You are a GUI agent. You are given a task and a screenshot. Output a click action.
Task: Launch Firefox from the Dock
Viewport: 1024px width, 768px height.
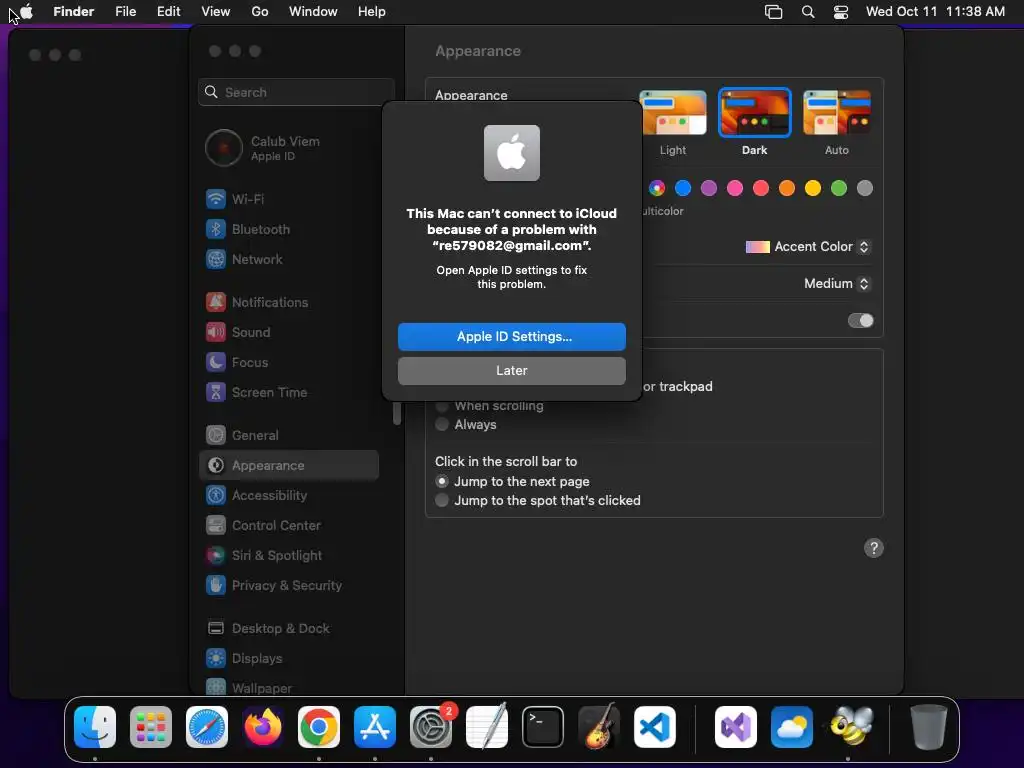coord(263,727)
